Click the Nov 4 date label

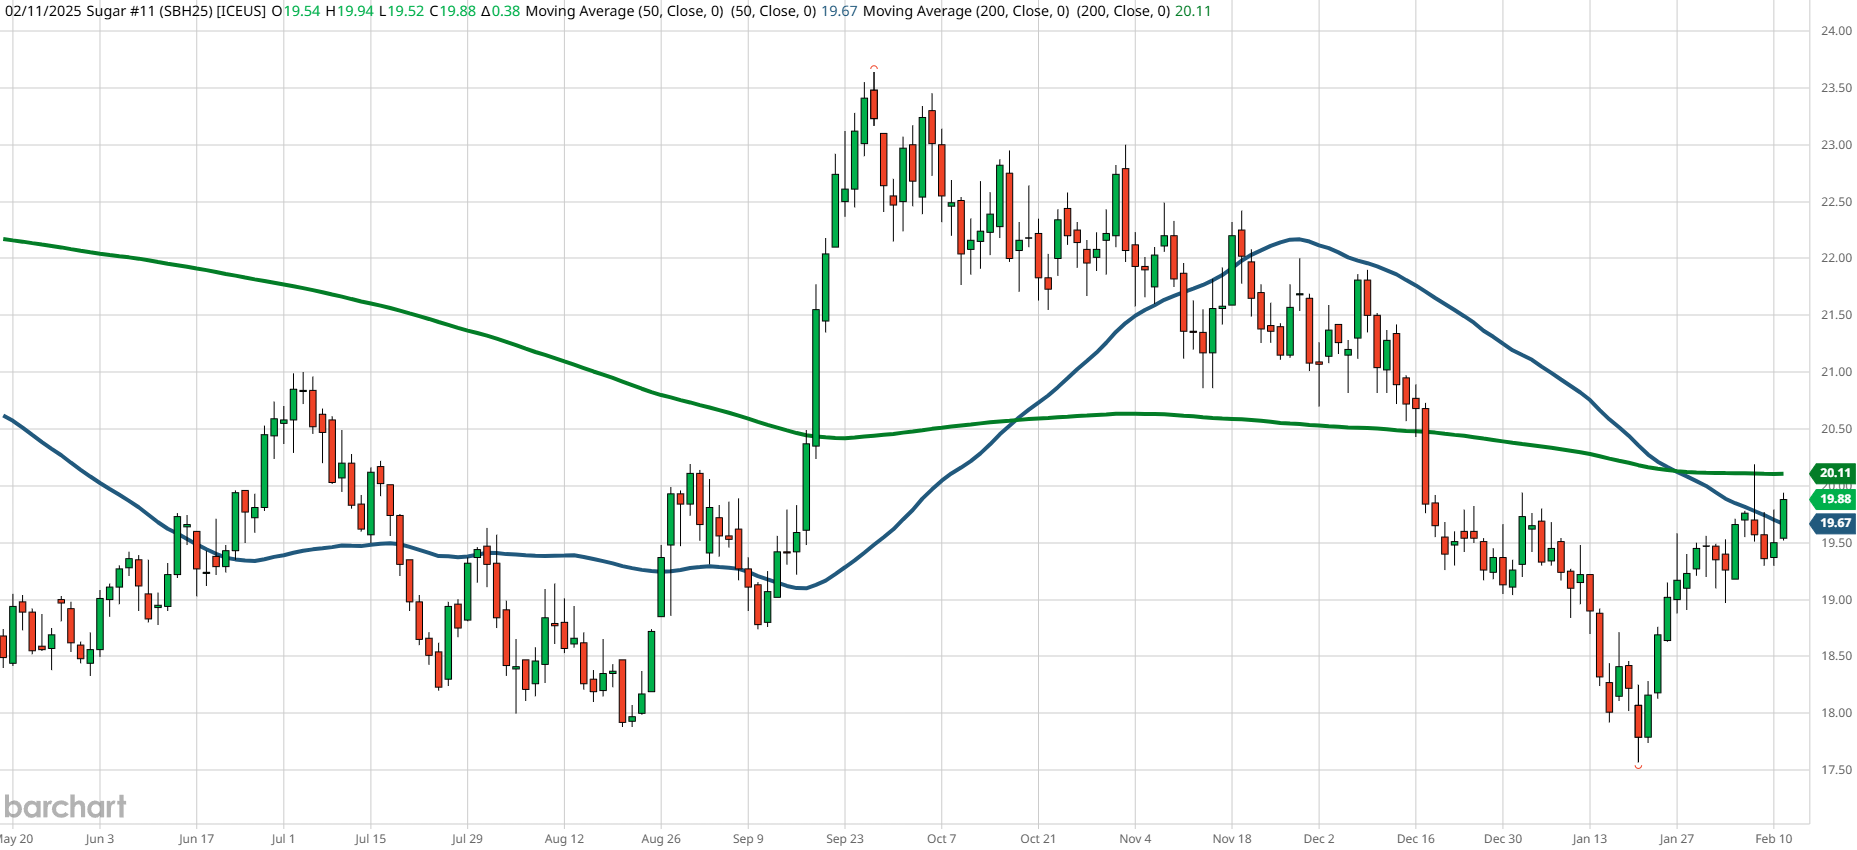[x=1135, y=839]
